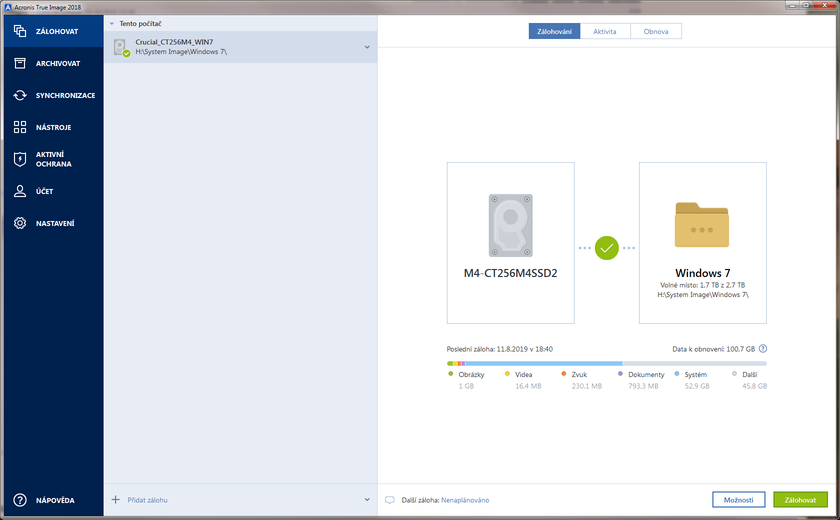
Task: Click the grey Další segment of usage bar
Action: coord(694,364)
